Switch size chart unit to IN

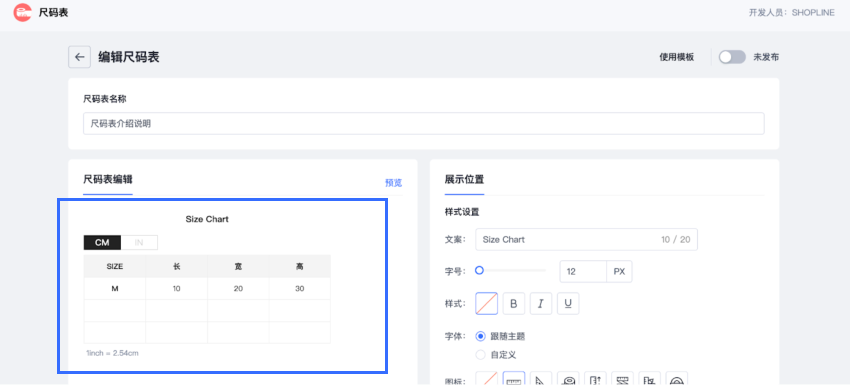pos(139,242)
